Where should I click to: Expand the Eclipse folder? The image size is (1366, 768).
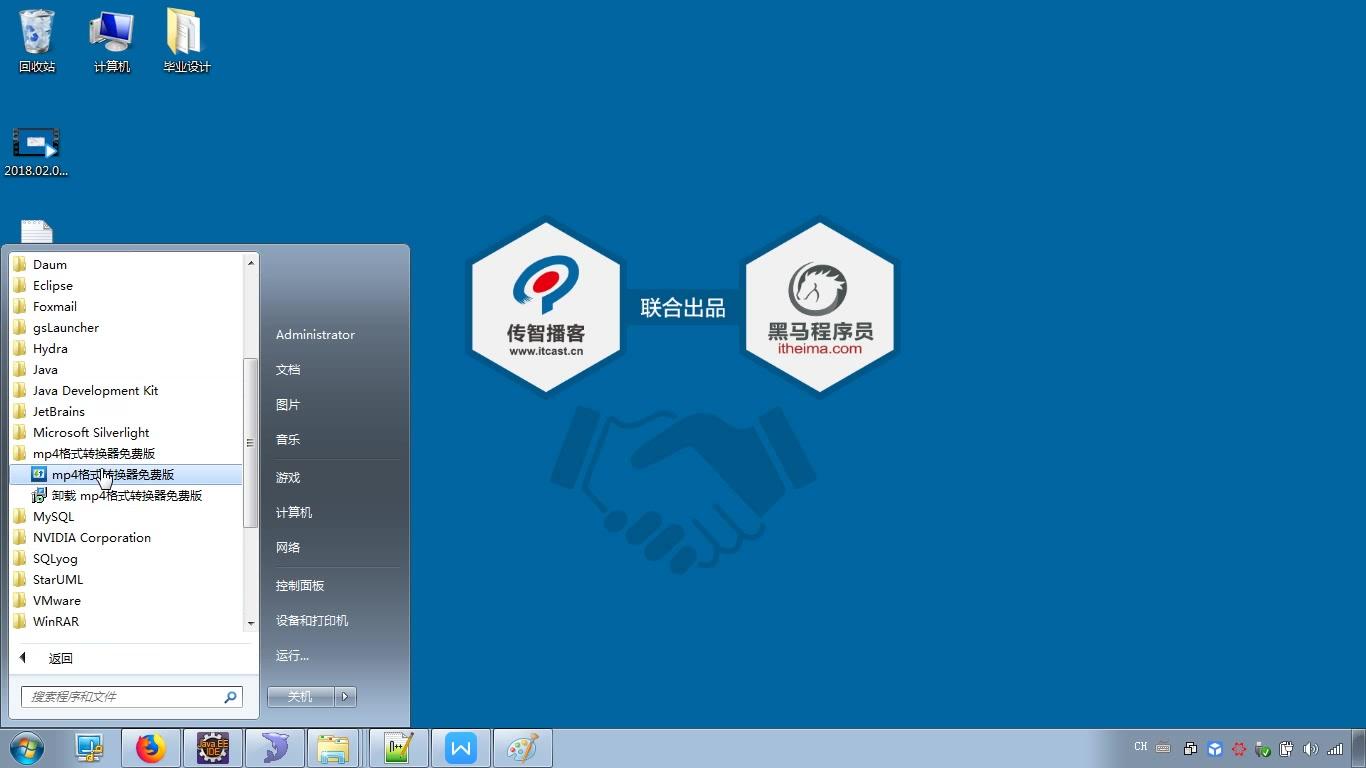pyautogui.click(x=126, y=286)
